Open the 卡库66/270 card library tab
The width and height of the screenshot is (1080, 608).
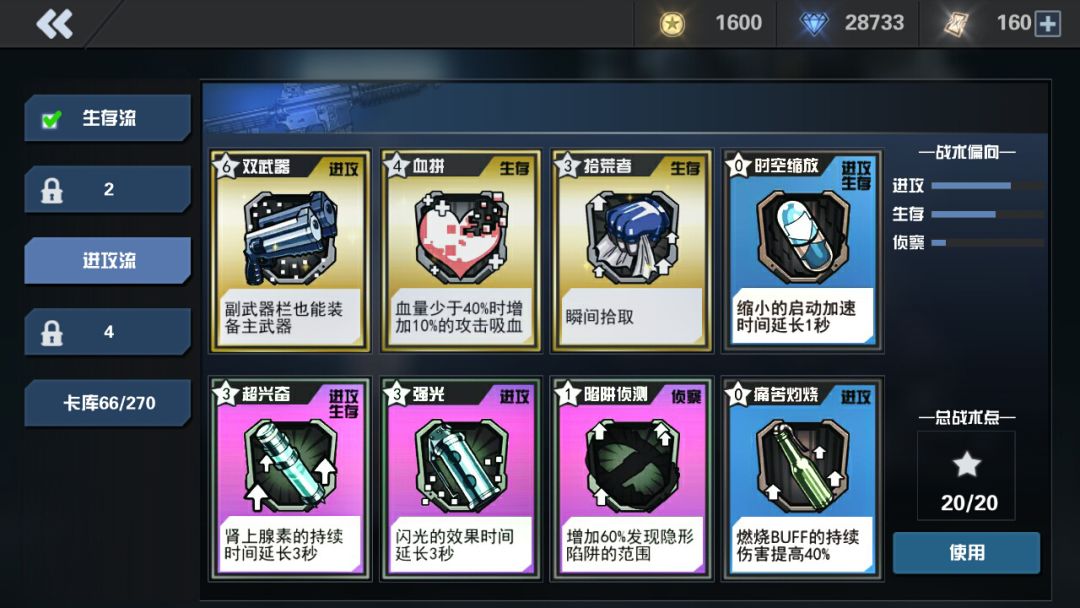[x=107, y=403]
